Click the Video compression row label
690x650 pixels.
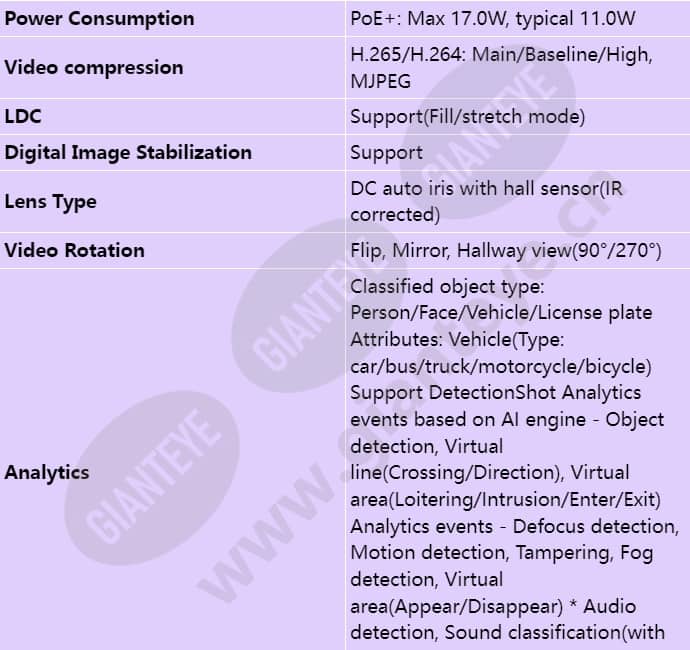94,68
